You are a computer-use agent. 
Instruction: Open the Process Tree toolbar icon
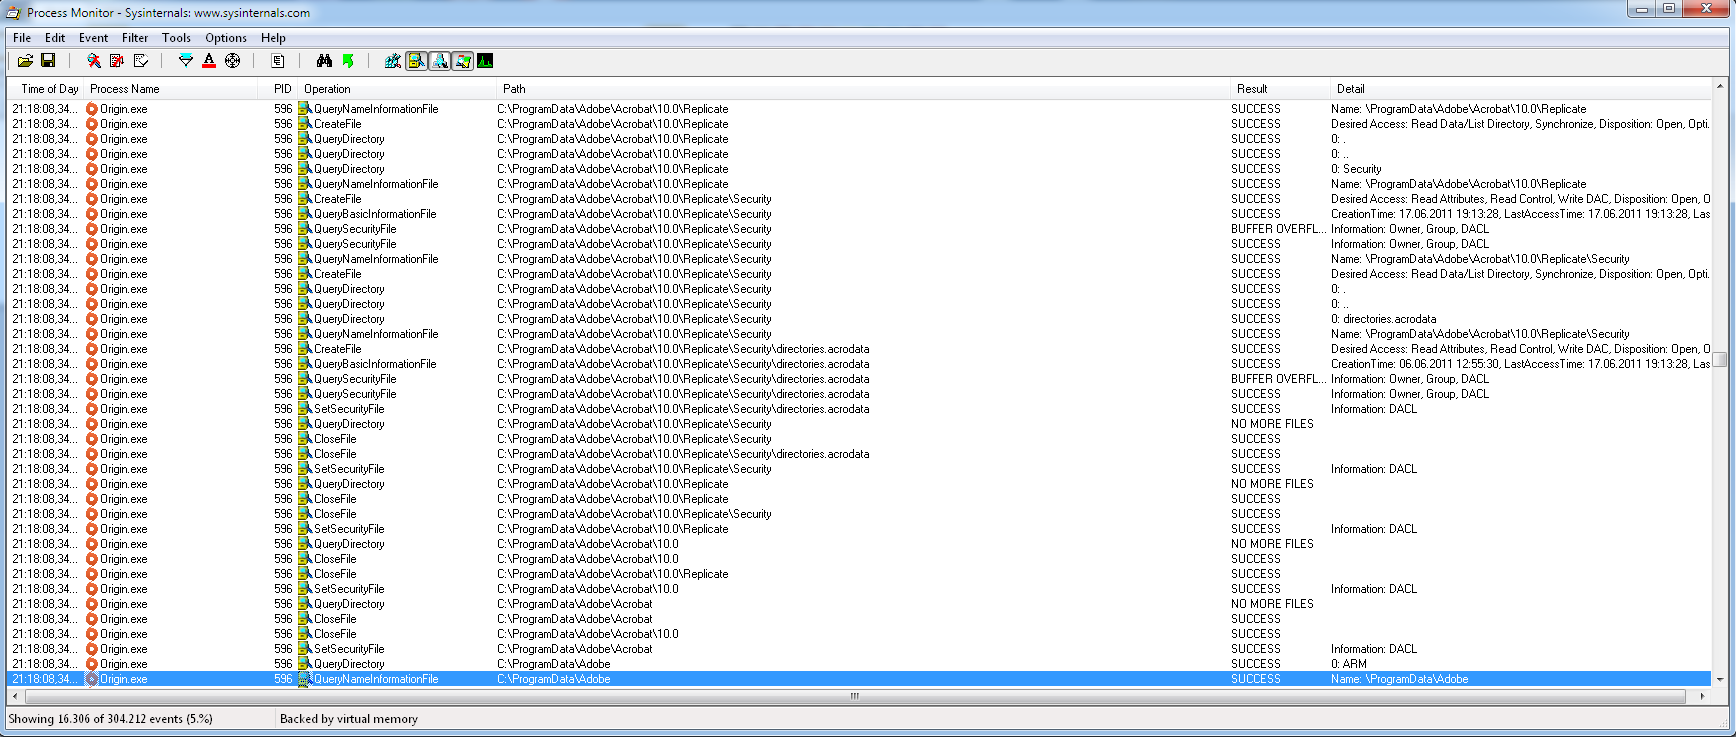pos(278,61)
